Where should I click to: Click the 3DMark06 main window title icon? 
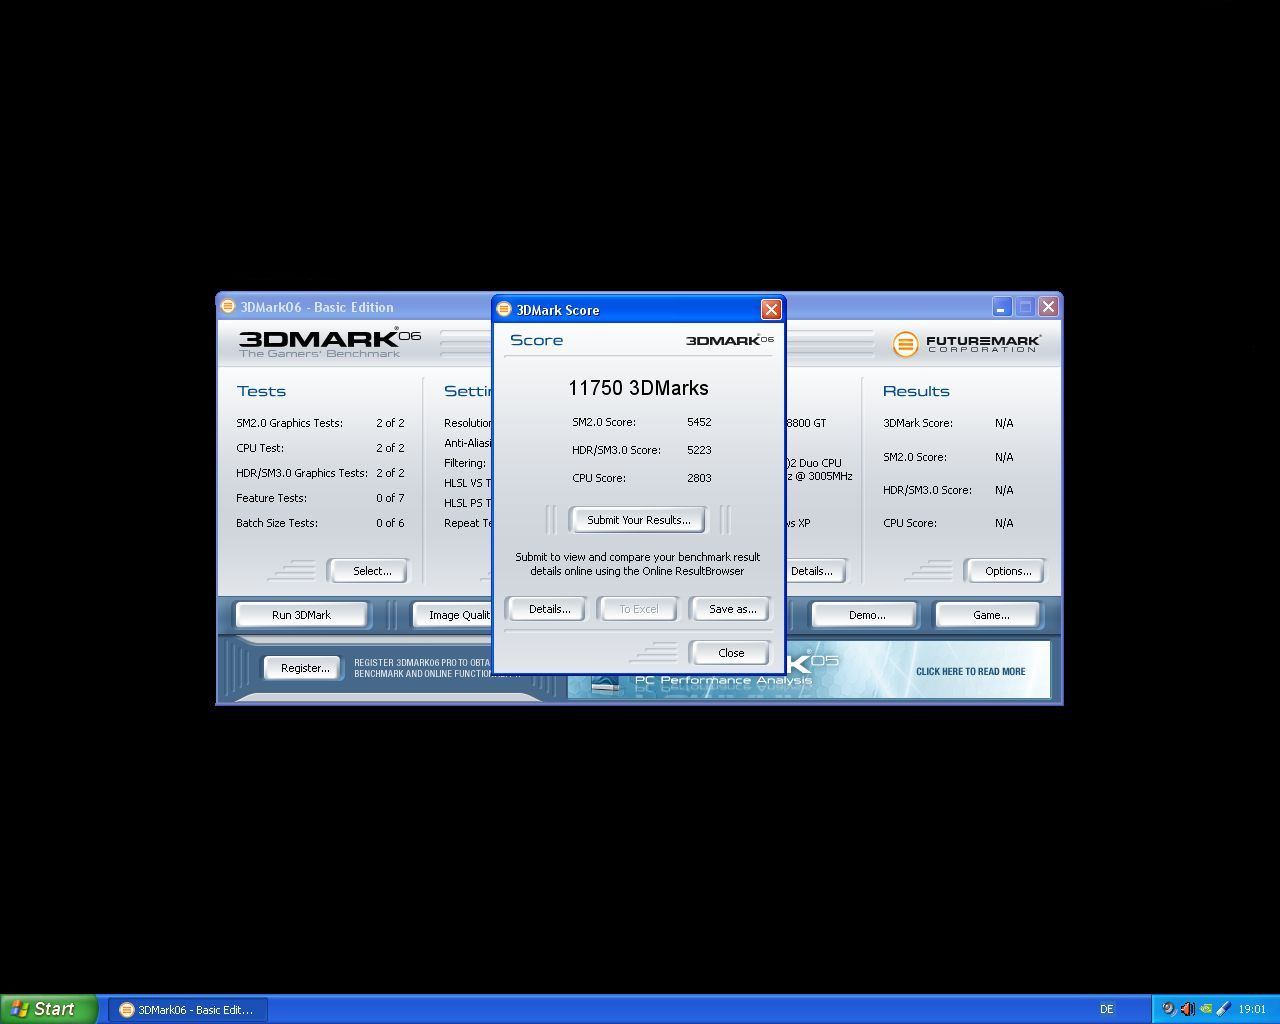point(228,306)
